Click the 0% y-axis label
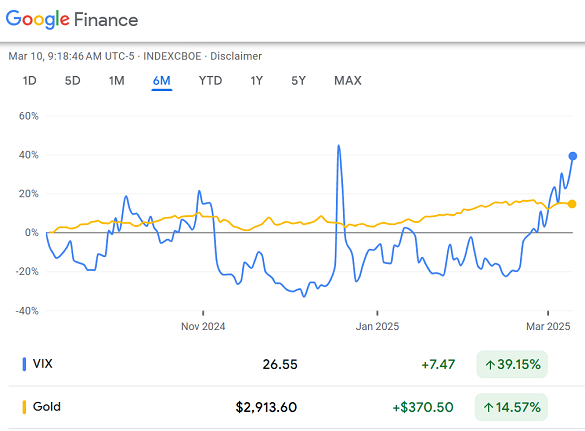The width and height of the screenshot is (585, 431). pos(32,232)
